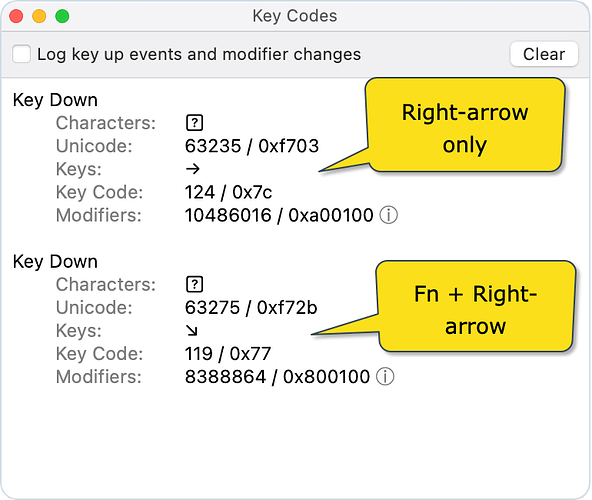
Task: Open modifiers info icon for 0x800100
Action: 385,377
